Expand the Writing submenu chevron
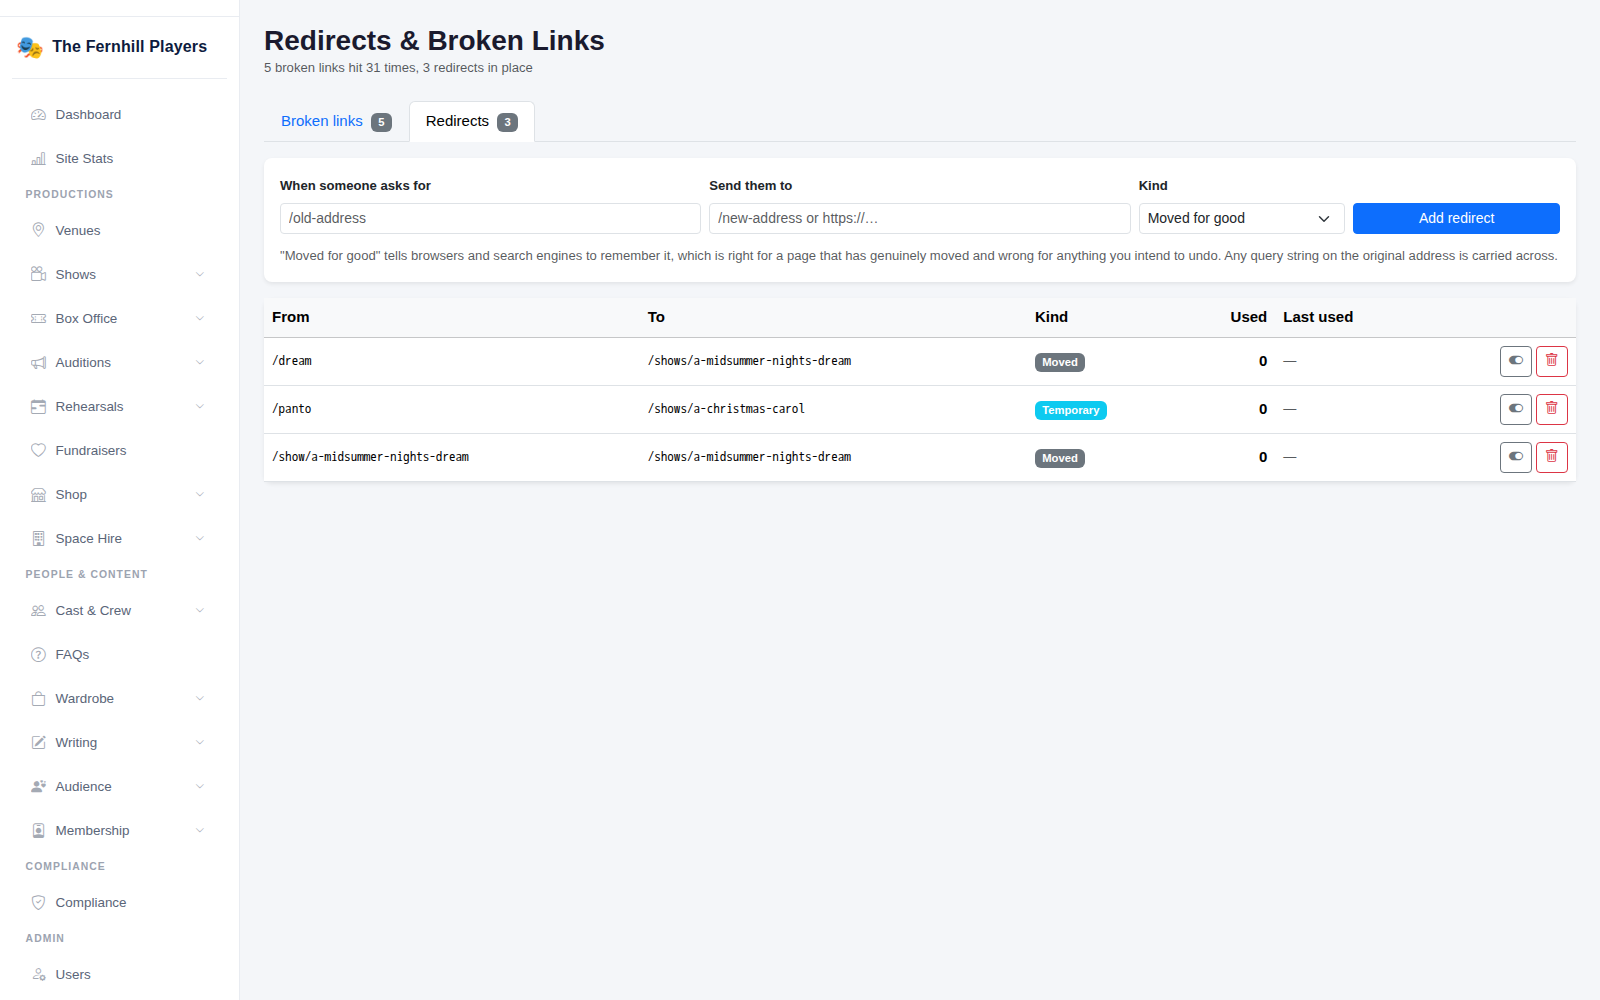The image size is (1600, 1000). 200,743
